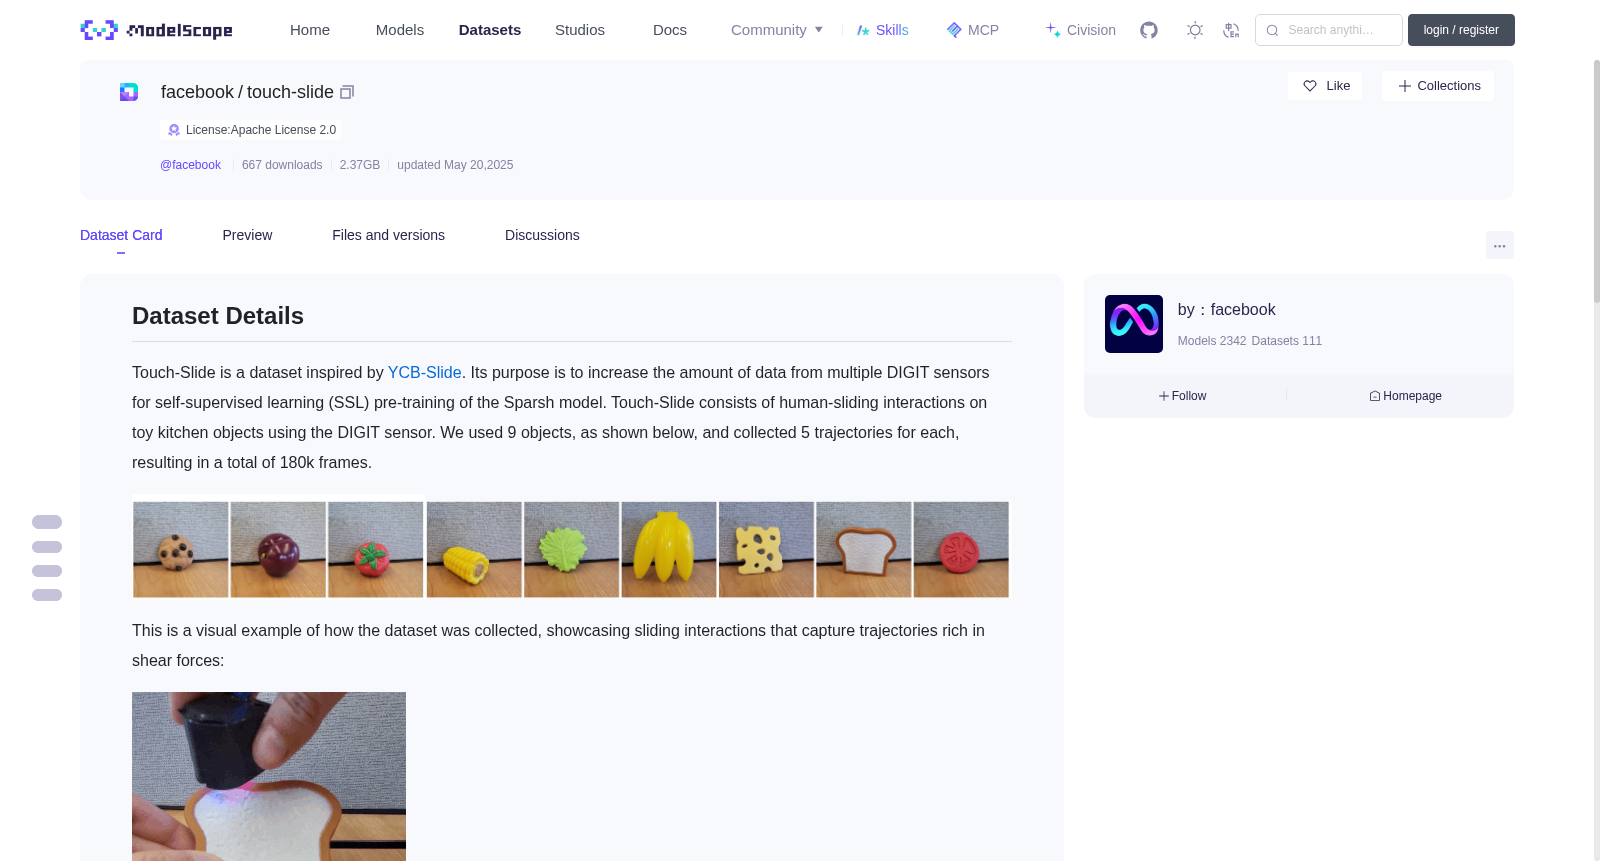Open the YCB-Slide link
1600x861 pixels.
[425, 372]
